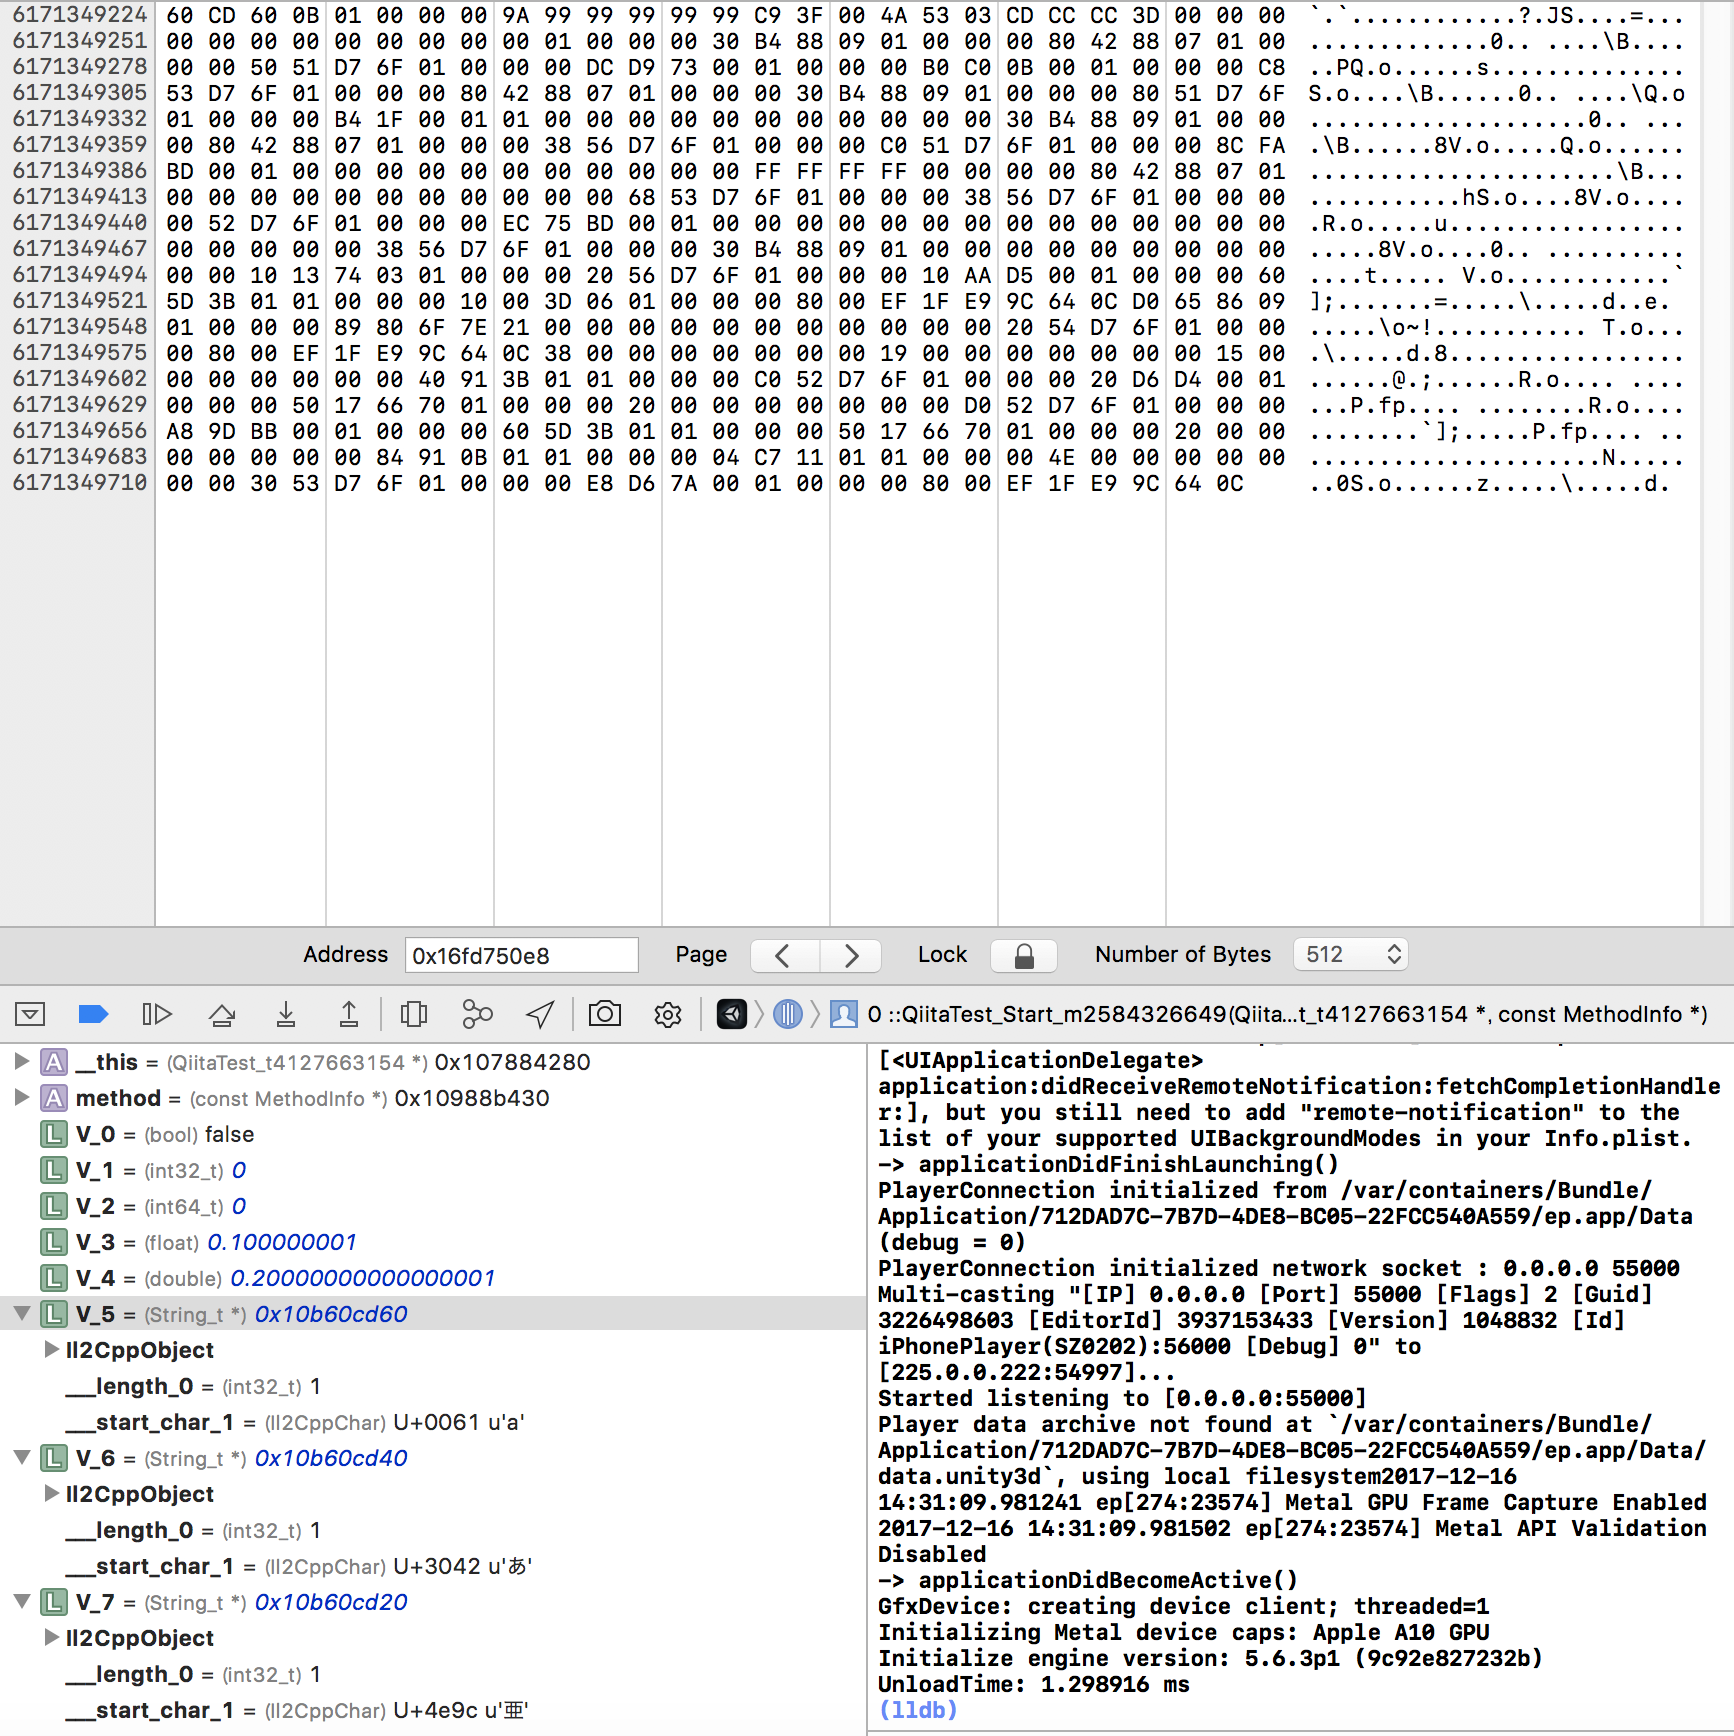Click the L local icon of V_6
Viewport: 1734px width, 1736px height.
click(54, 1458)
